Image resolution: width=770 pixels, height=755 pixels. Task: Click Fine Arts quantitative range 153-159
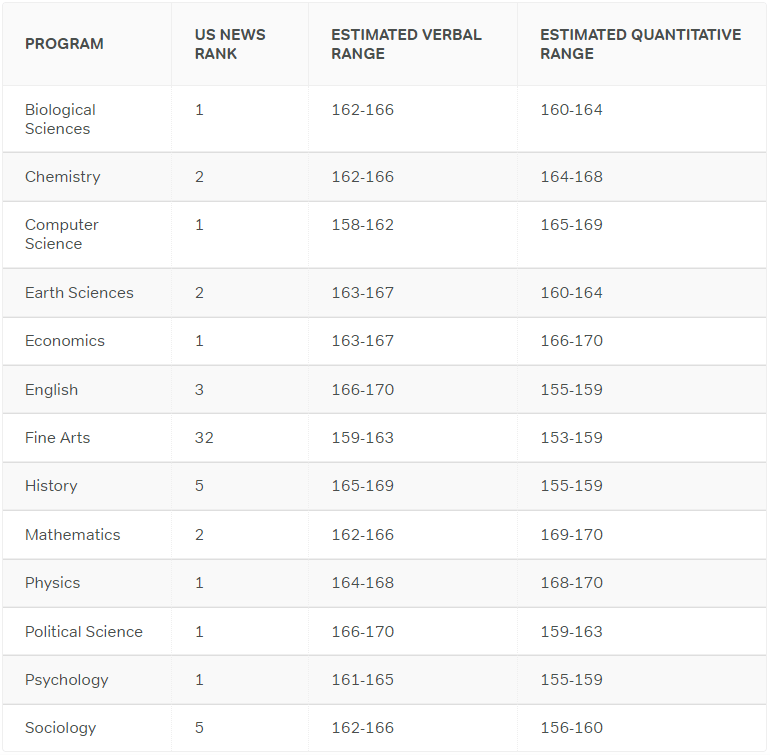[572, 437]
